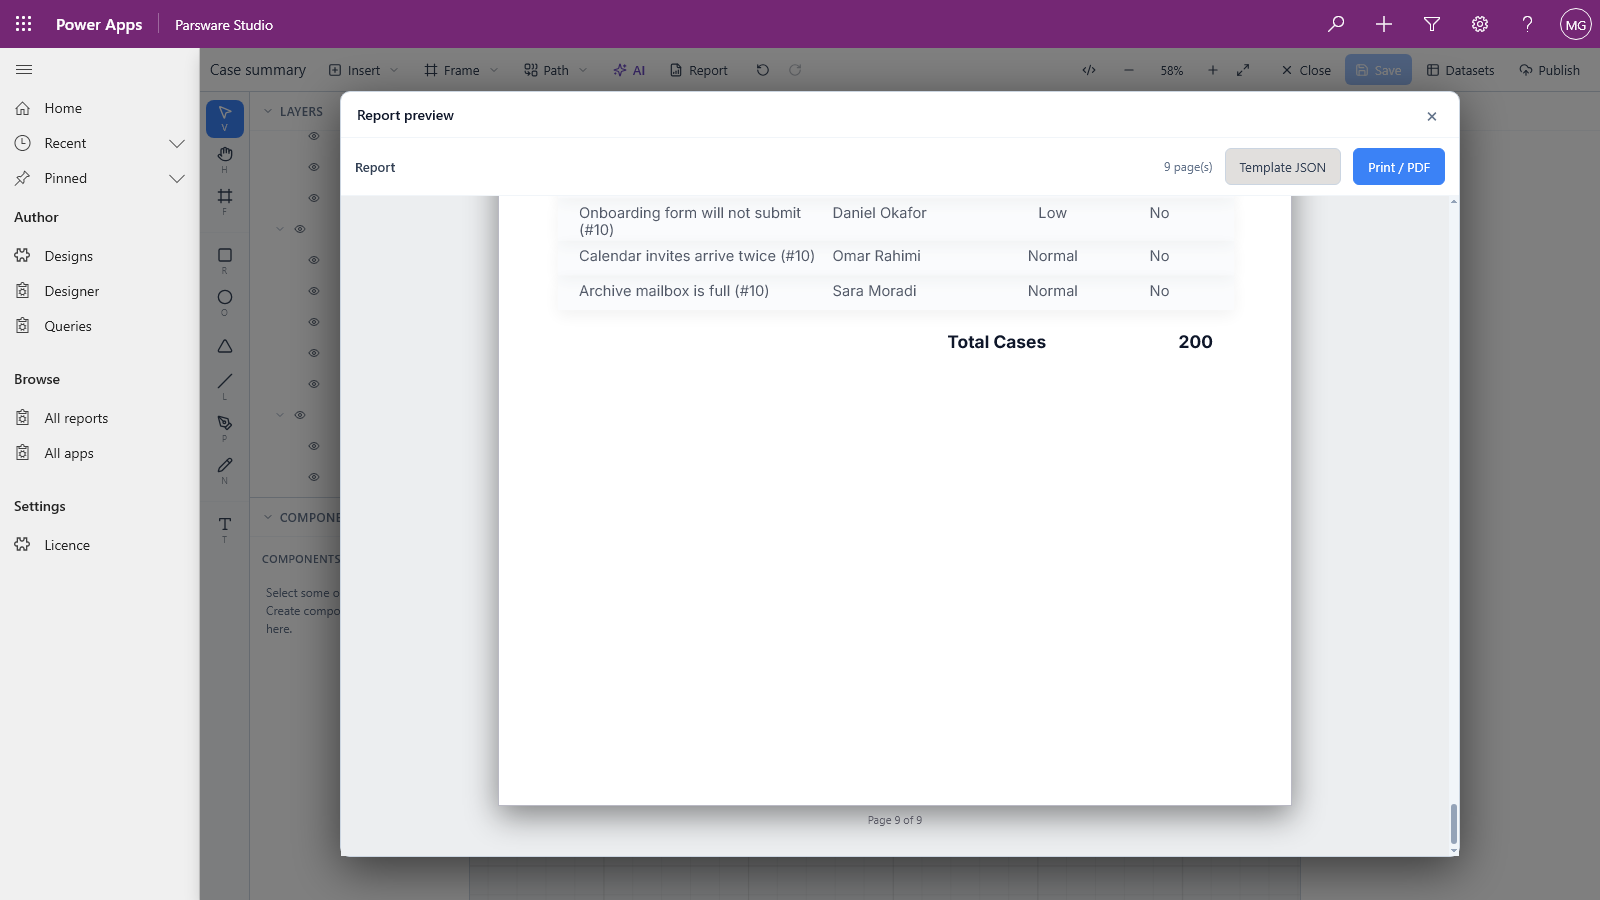Screen dimensions: 1600x900
Task: Open the Datasets button
Action: [x=1460, y=70]
